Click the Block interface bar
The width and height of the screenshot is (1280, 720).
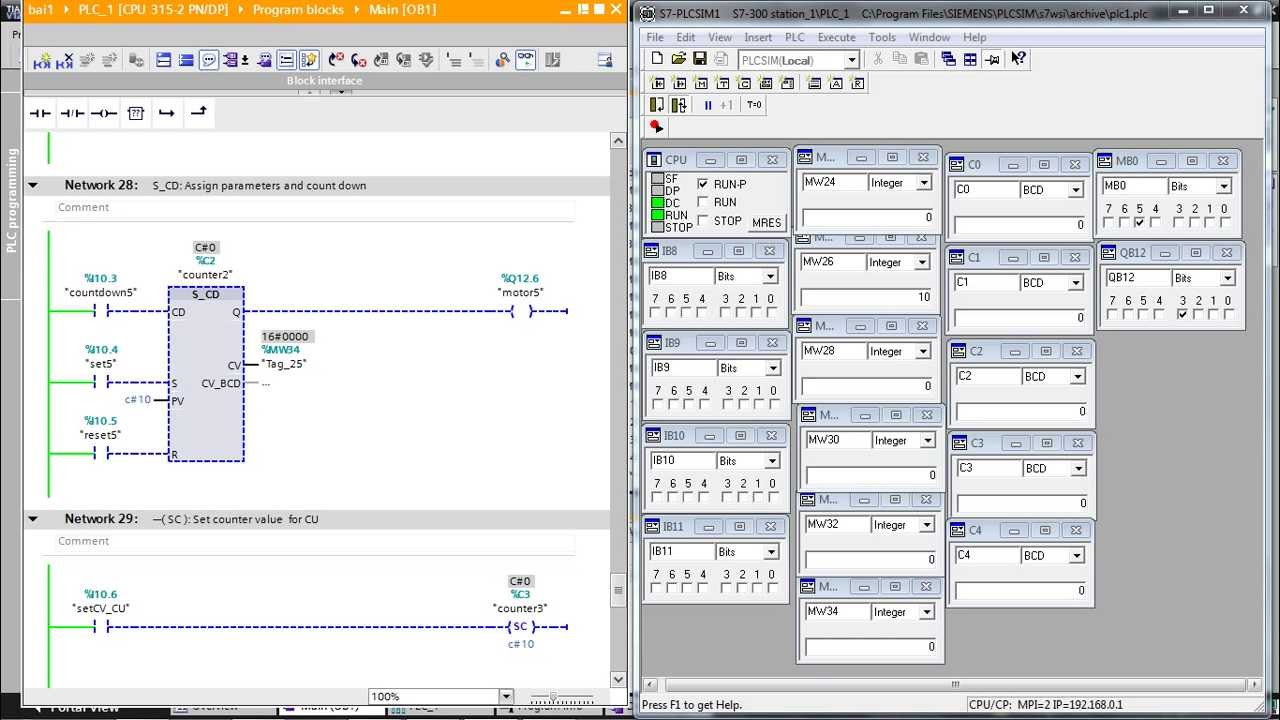pyautogui.click(x=324, y=81)
